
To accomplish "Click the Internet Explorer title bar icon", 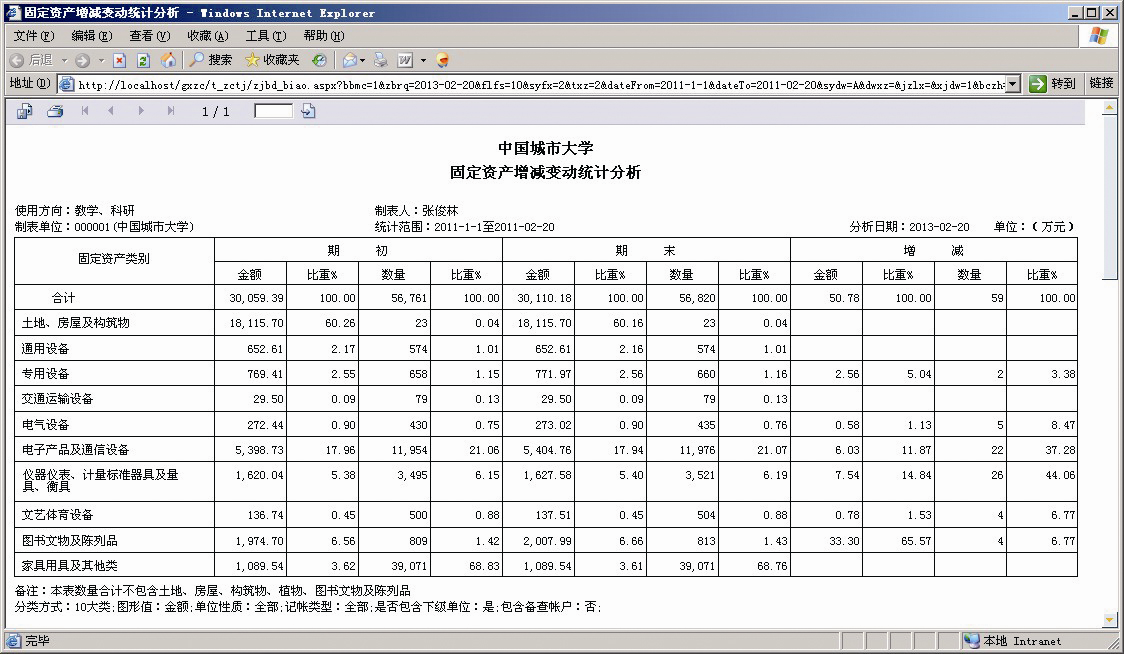I will coord(13,13).
